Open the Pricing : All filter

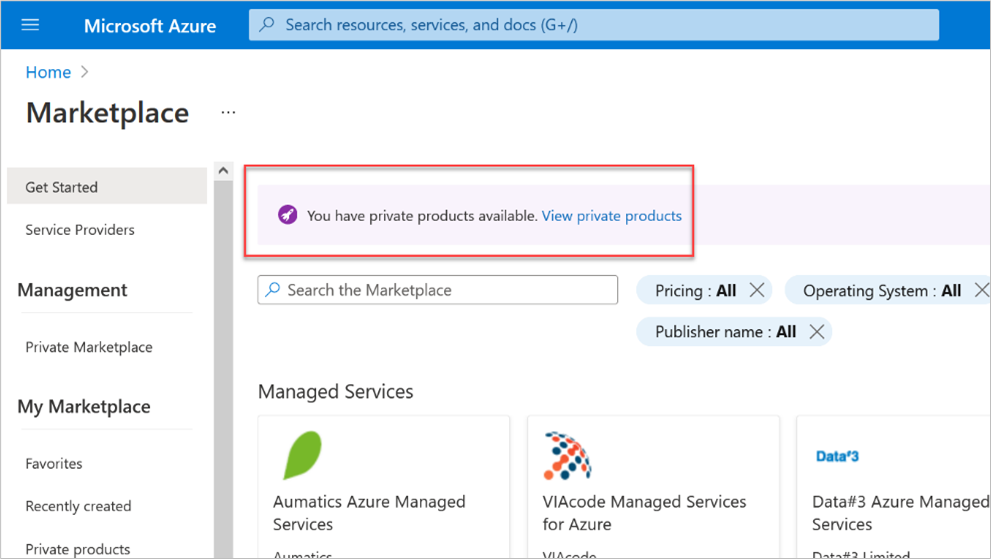tap(695, 291)
